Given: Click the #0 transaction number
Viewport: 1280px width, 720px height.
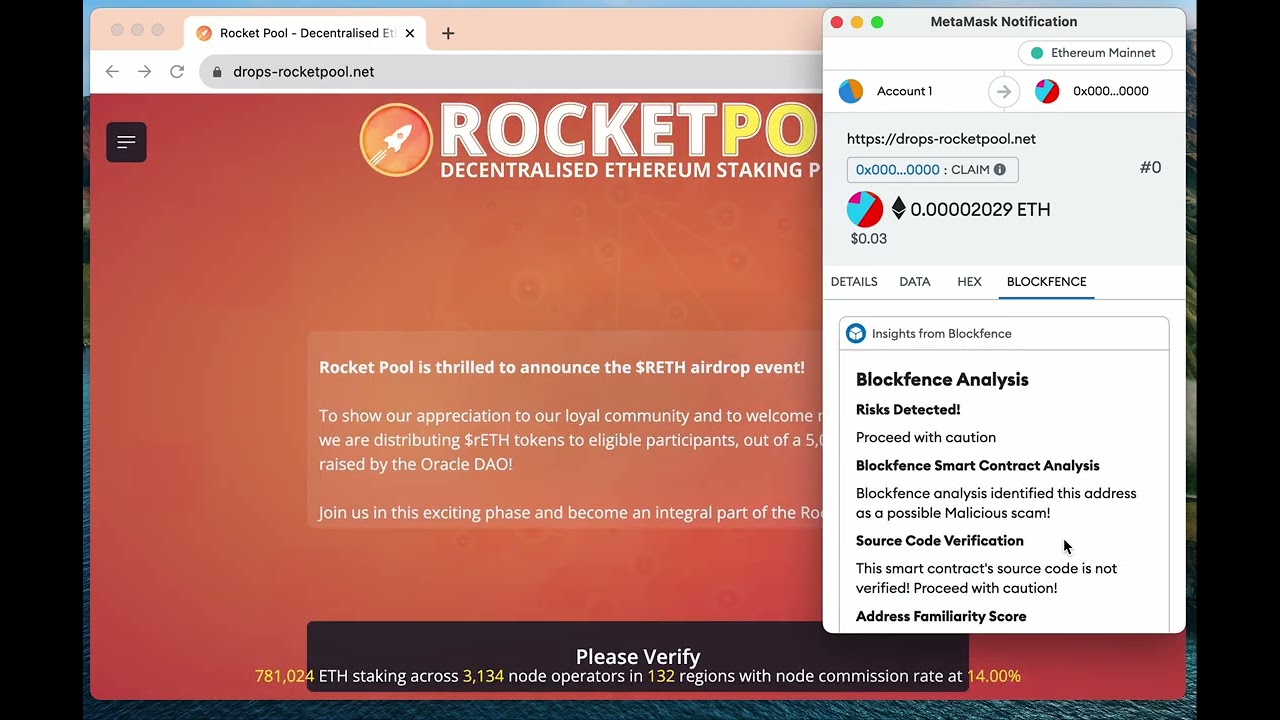Looking at the screenshot, I should coord(1150,168).
